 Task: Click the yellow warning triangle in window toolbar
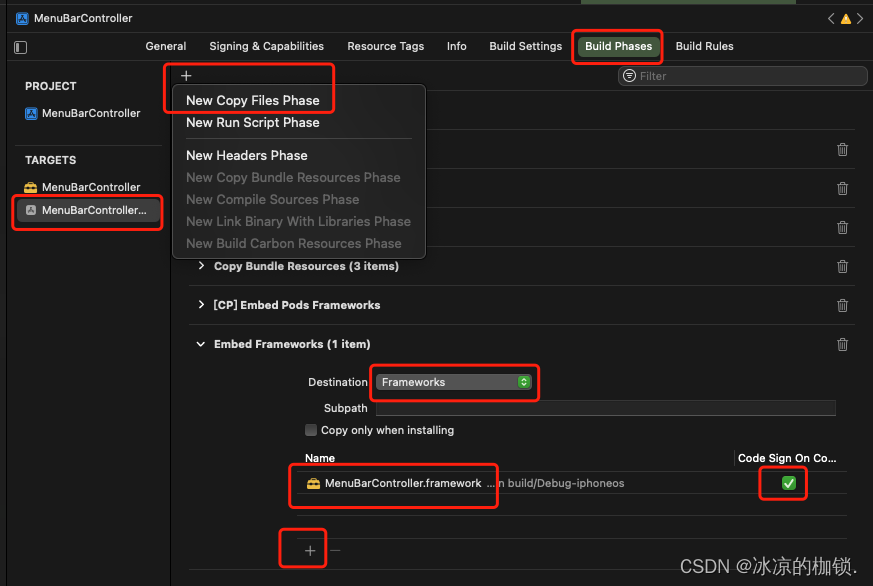point(845,17)
